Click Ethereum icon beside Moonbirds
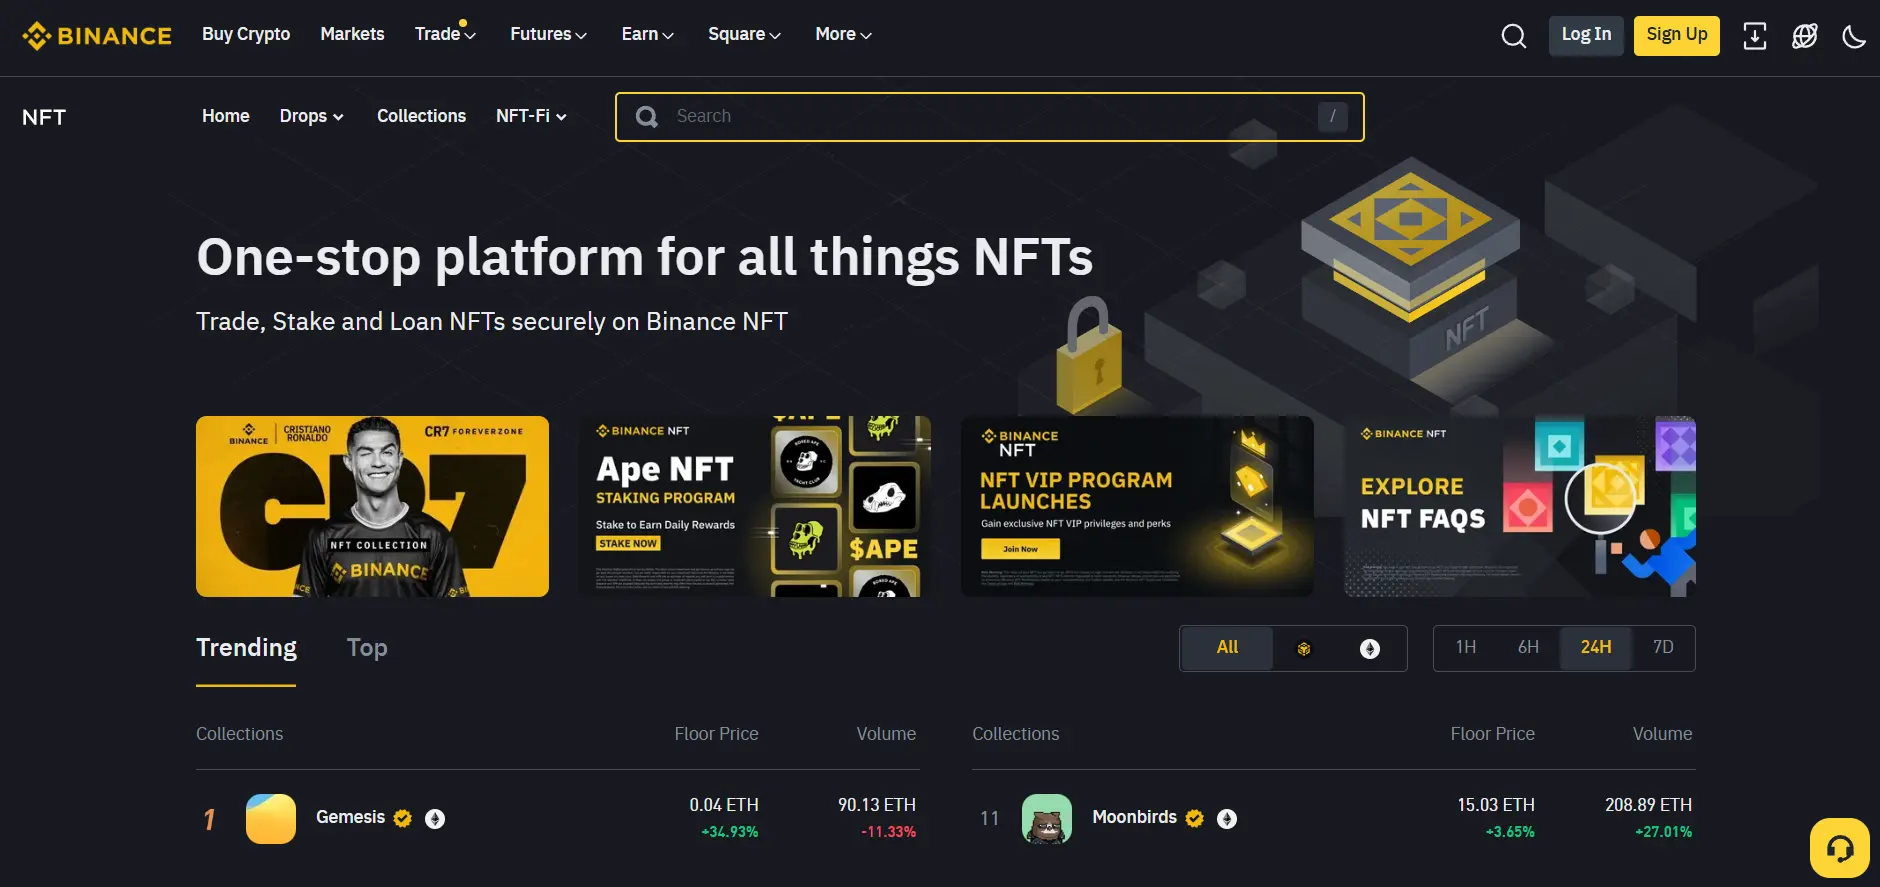This screenshot has height=887, width=1880. (x=1227, y=819)
